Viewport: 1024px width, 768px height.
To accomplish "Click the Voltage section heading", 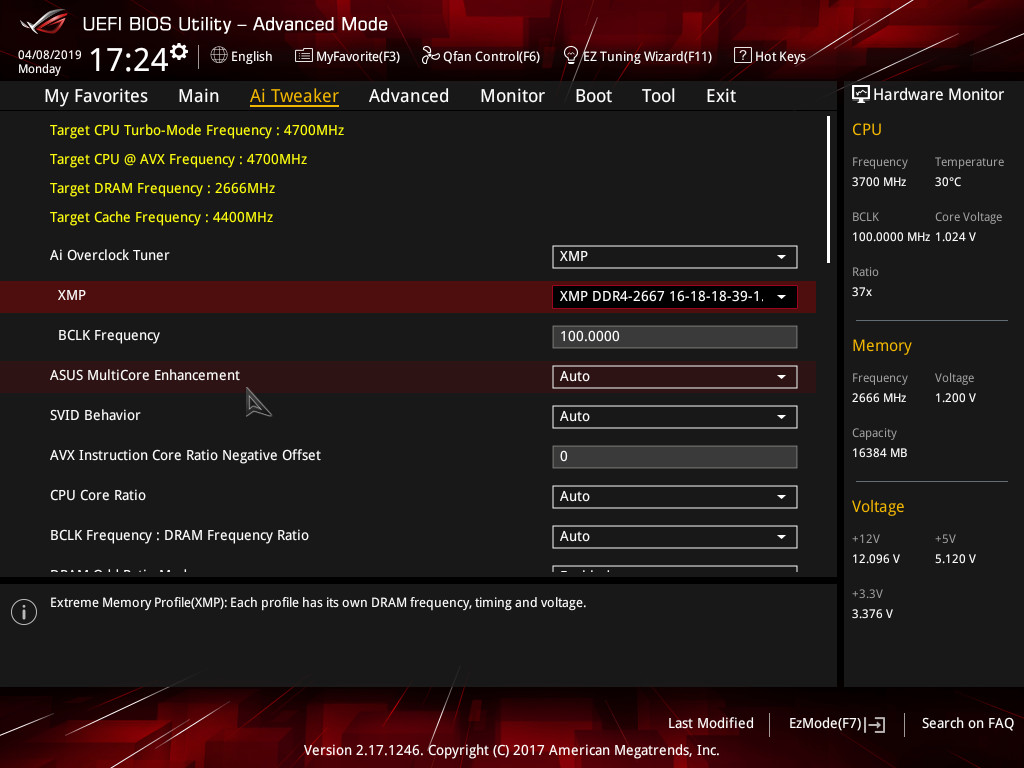I will point(878,507).
